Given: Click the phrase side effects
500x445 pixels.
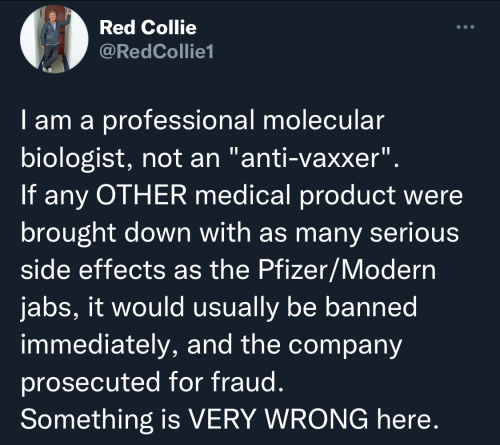Looking at the screenshot, I should point(93,270).
